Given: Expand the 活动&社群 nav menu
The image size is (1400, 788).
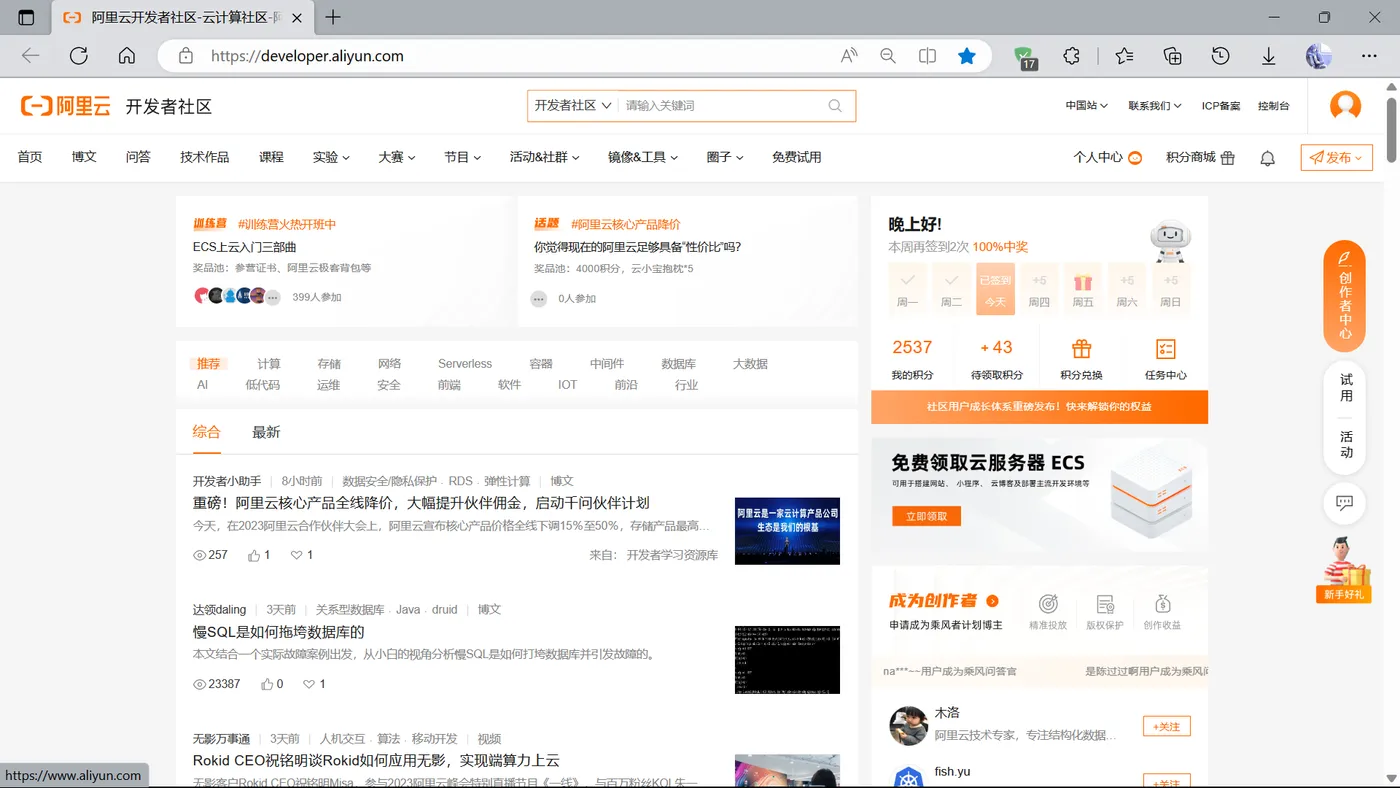Looking at the screenshot, I should (x=544, y=157).
